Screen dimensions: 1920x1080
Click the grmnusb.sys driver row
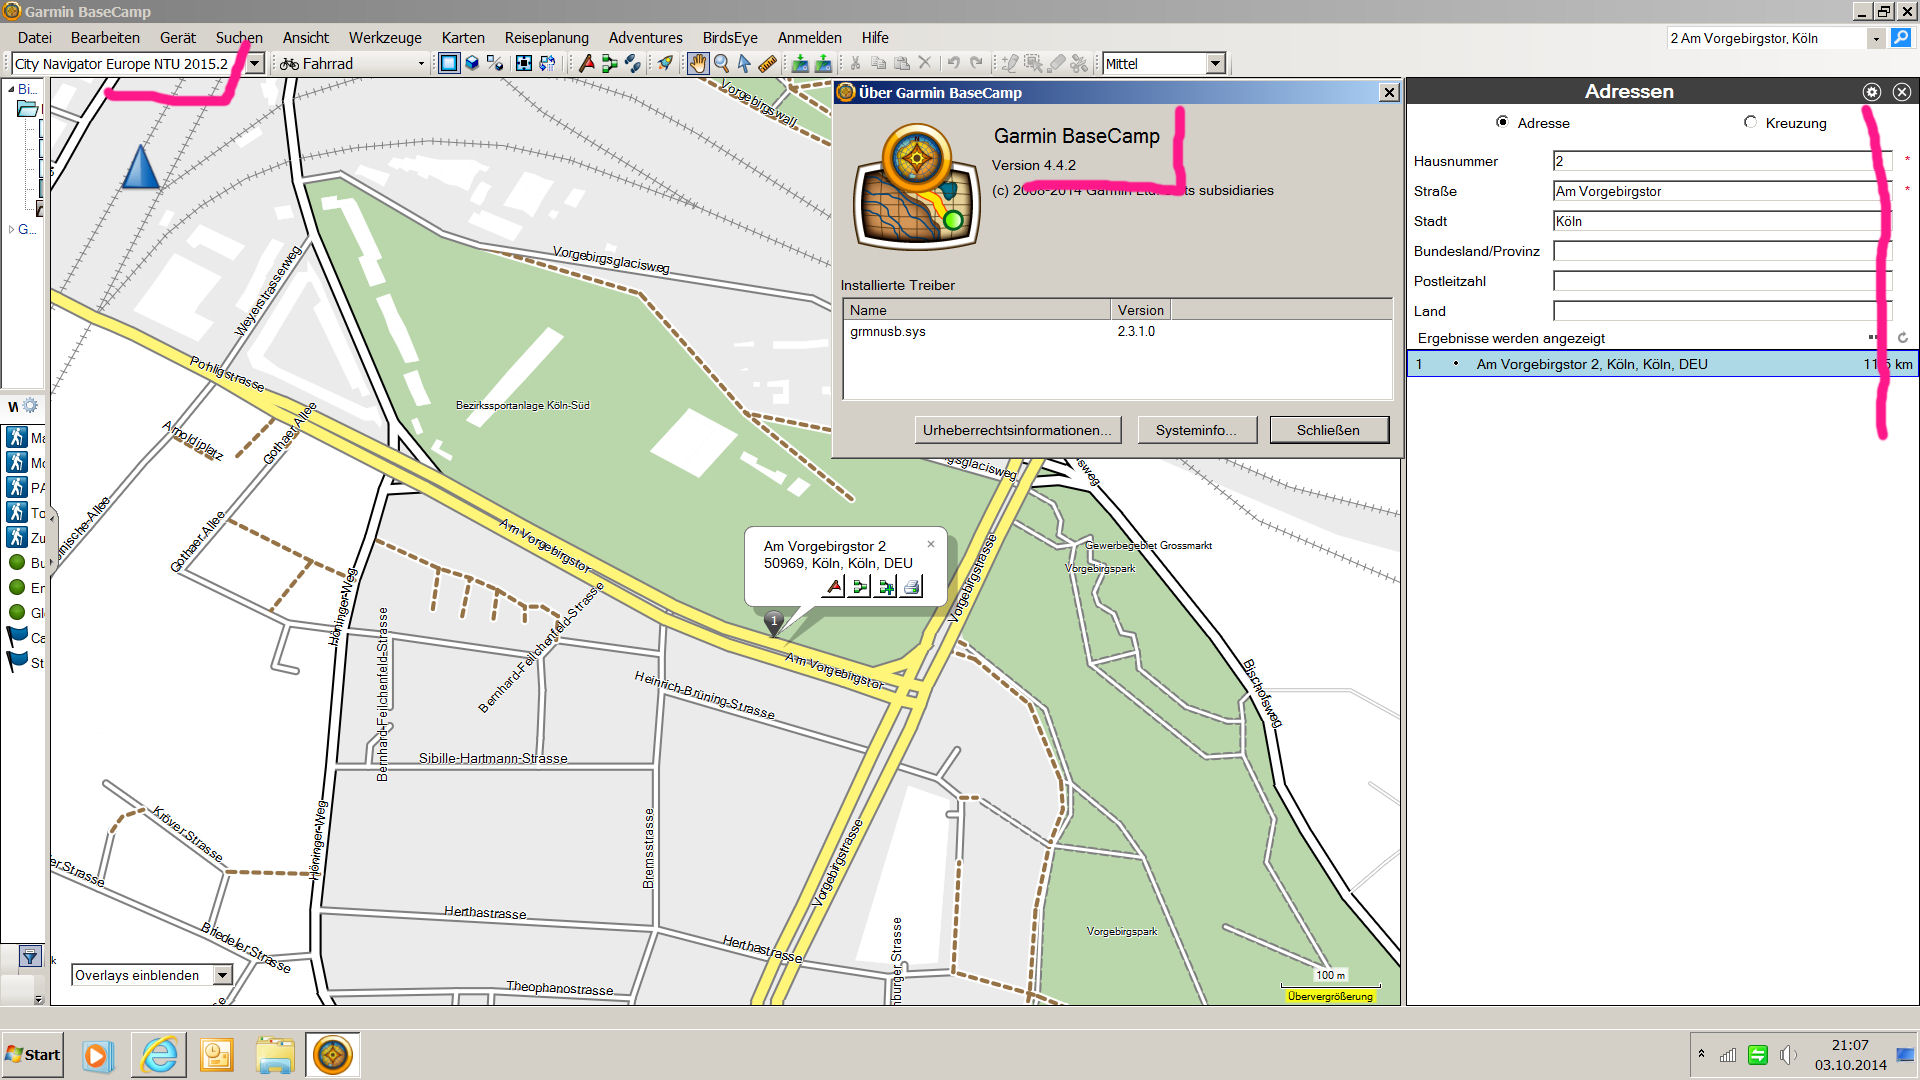[x=1117, y=331]
